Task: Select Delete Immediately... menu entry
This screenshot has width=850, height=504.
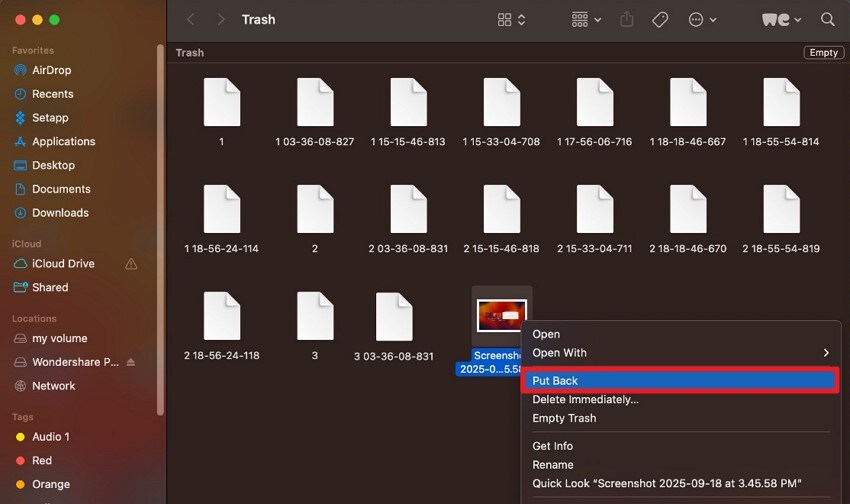Action: click(585, 399)
